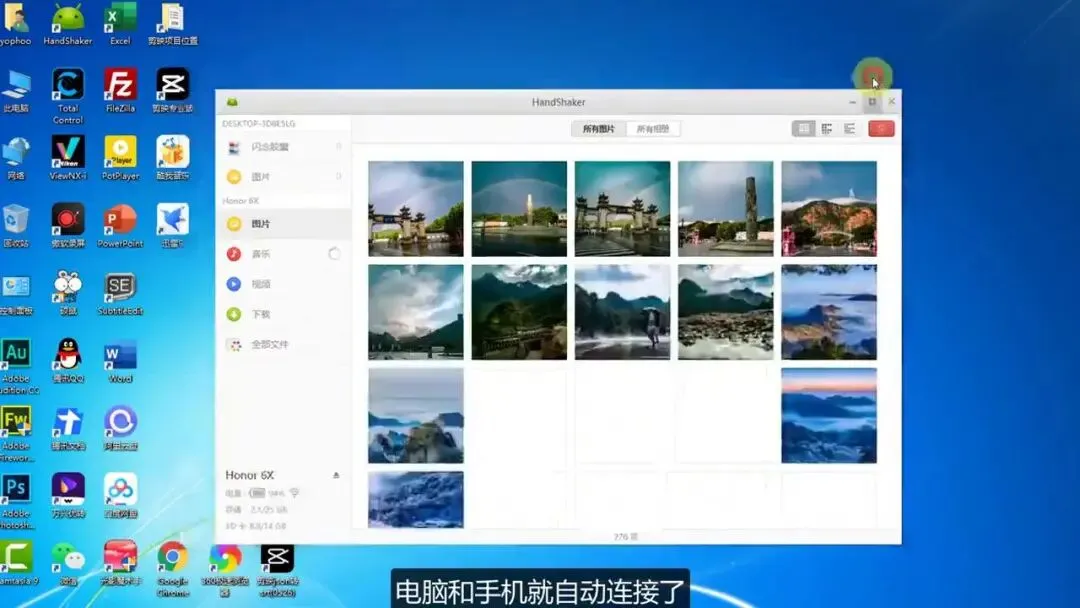Launch Adobe Photoshop desktop icon
1080x608 pixels.
point(17,500)
